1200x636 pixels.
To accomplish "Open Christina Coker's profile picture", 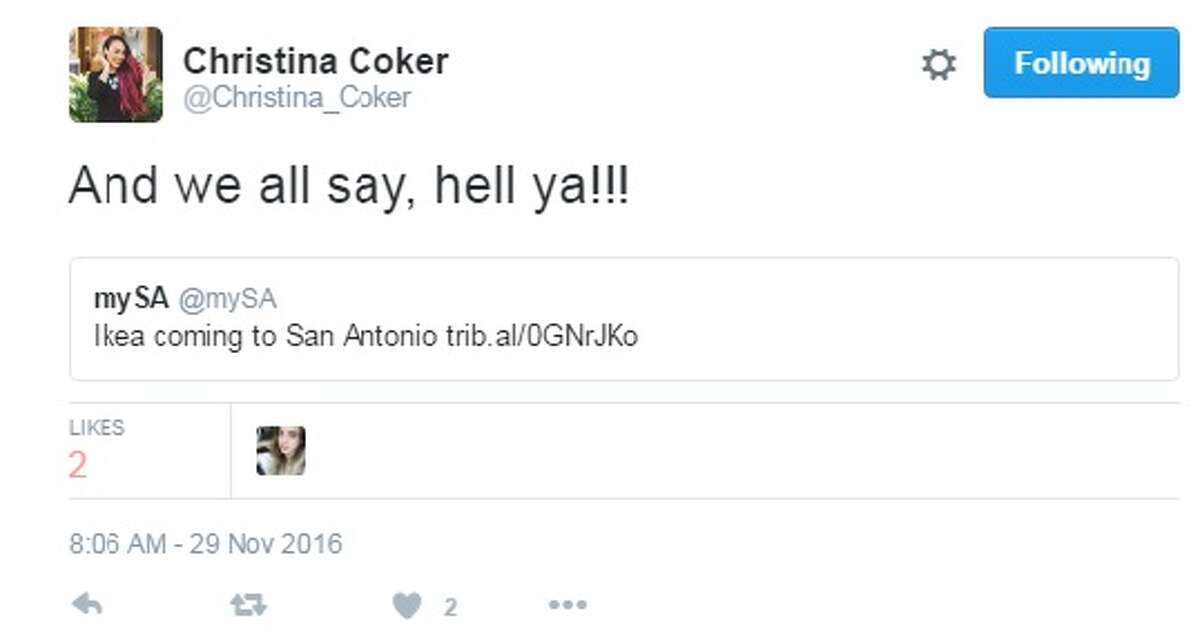I will 116,74.
